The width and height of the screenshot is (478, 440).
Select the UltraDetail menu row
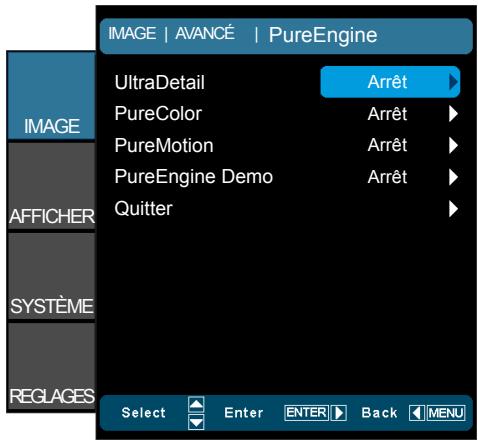tap(287, 82)
